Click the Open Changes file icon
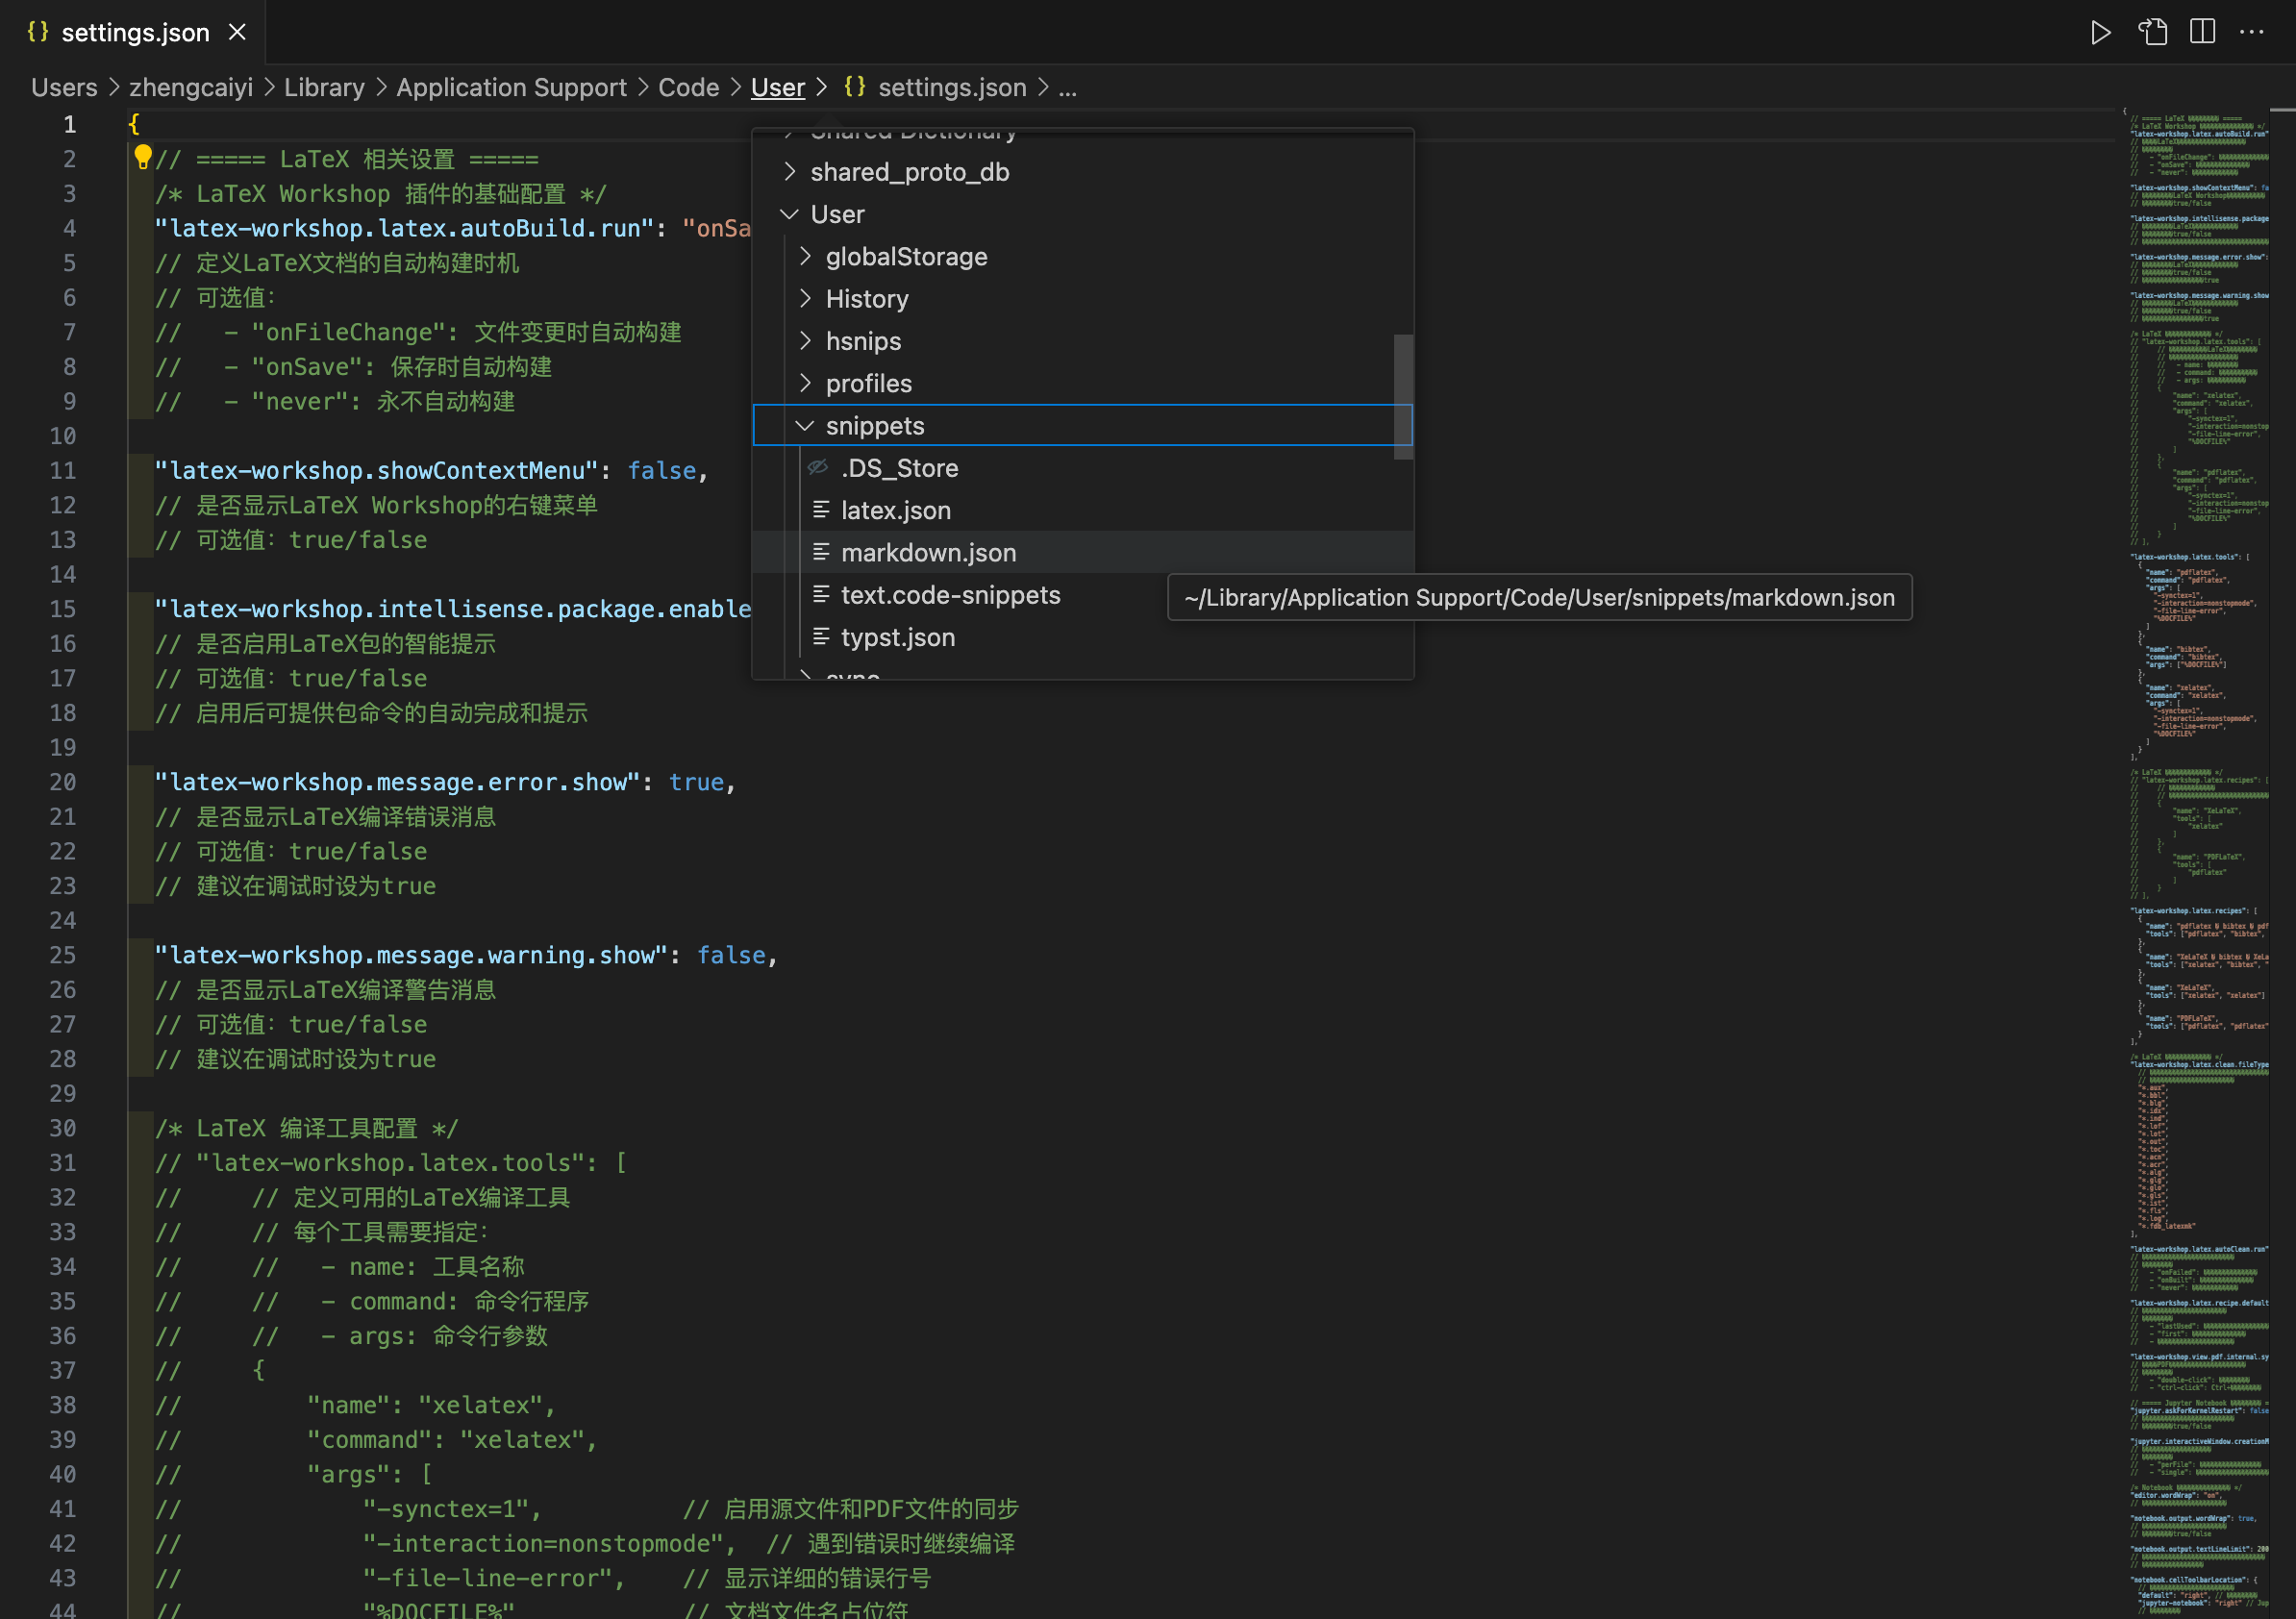This screenshot has width=2296, height=1619. pyautogui.click(x=2152, y=32)
